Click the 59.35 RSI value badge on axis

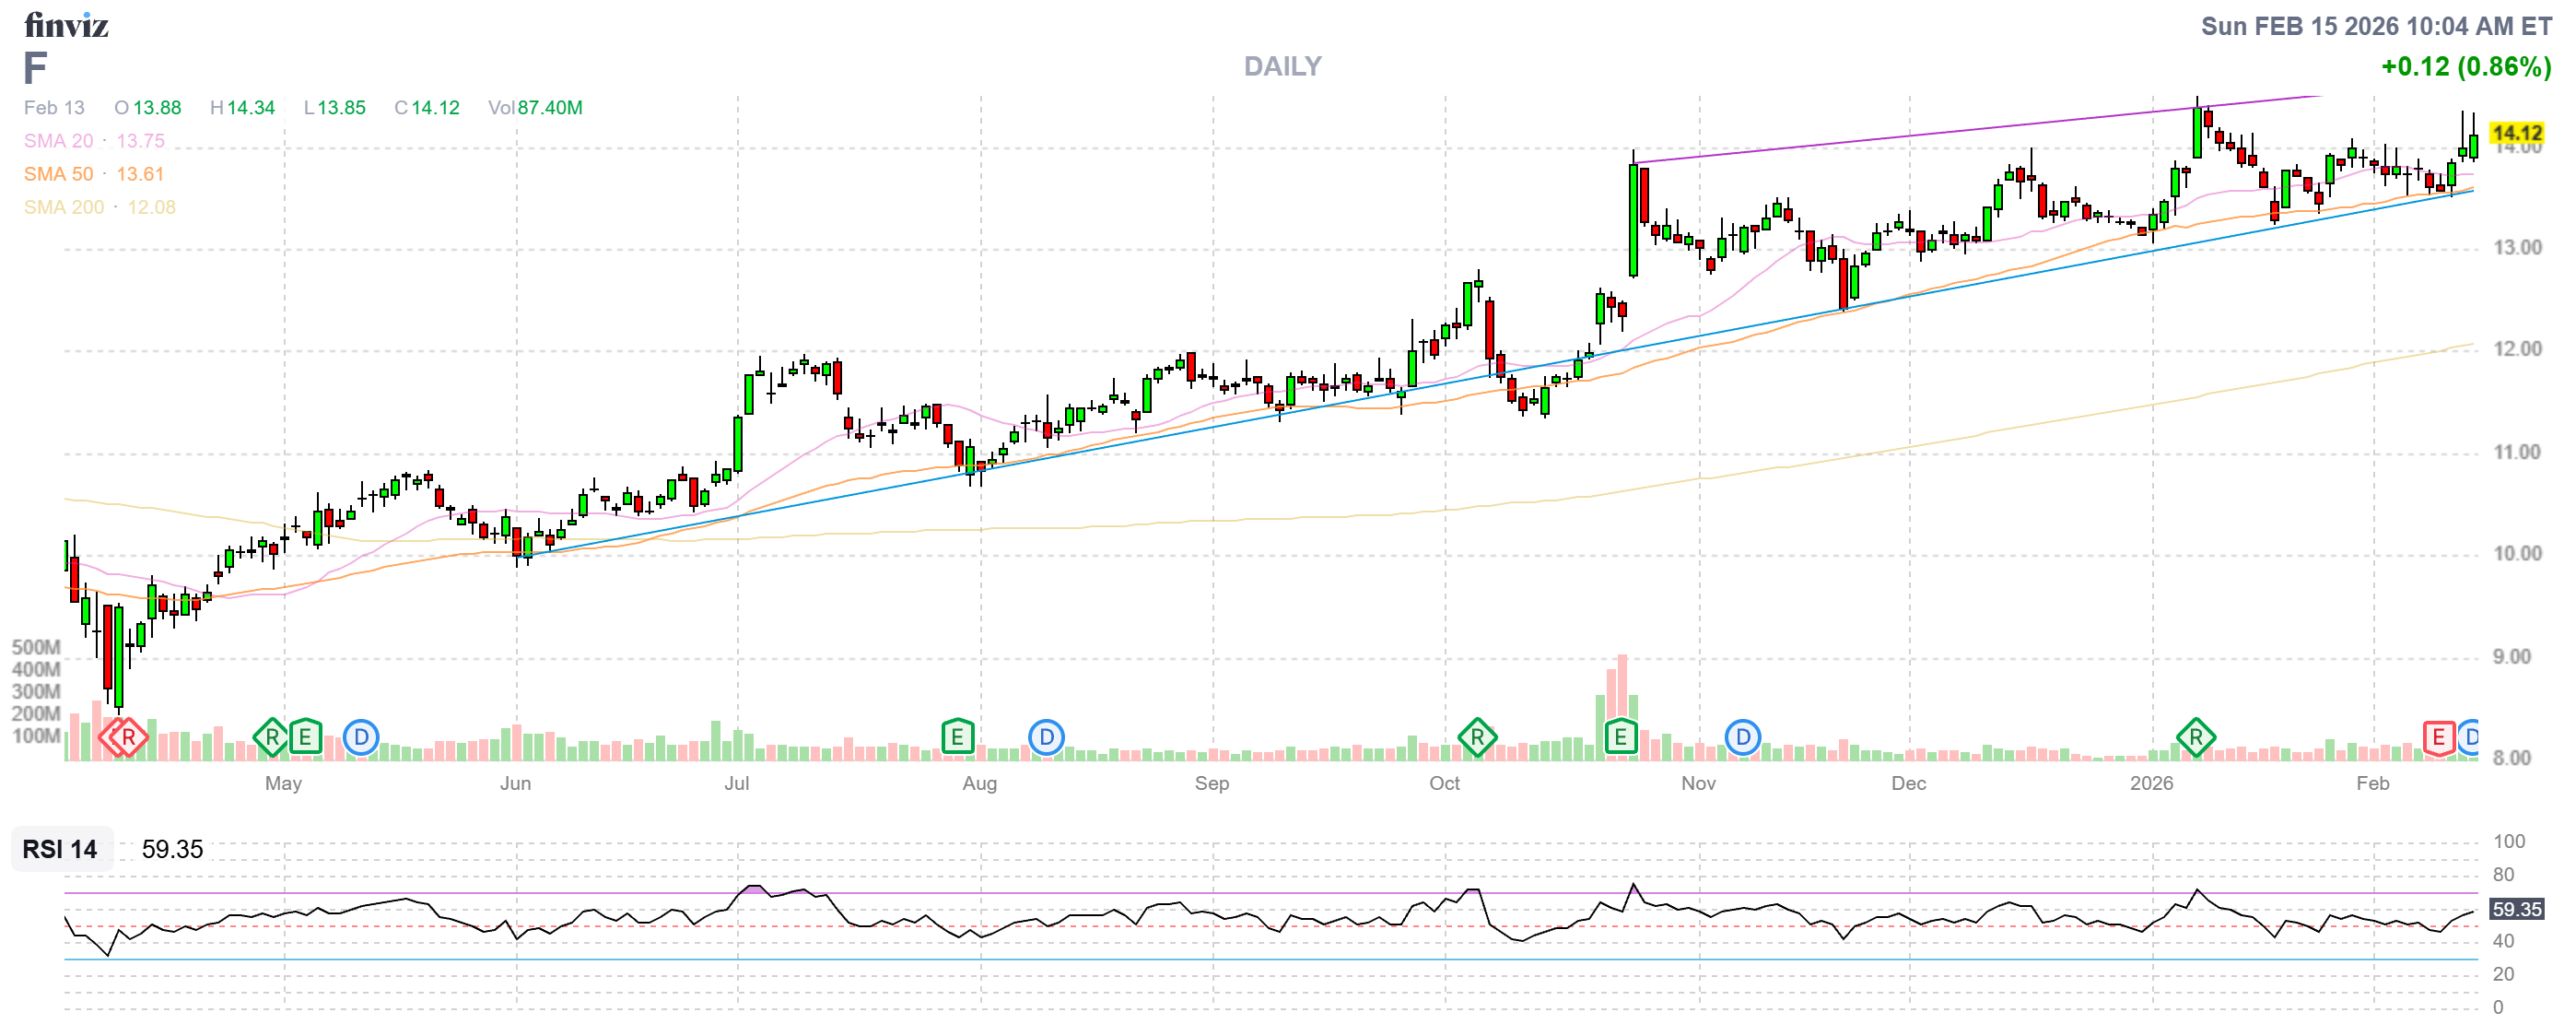[x=2516, y=909]
